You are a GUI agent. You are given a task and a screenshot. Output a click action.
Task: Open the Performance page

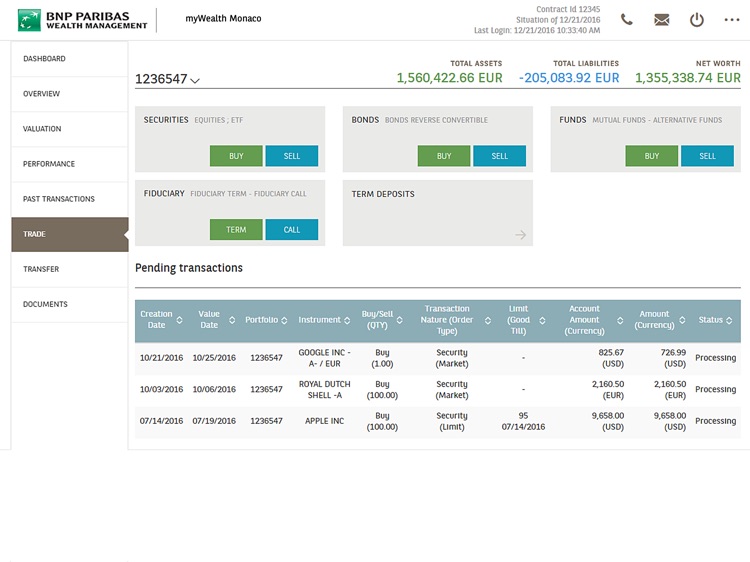coord(70,164)
